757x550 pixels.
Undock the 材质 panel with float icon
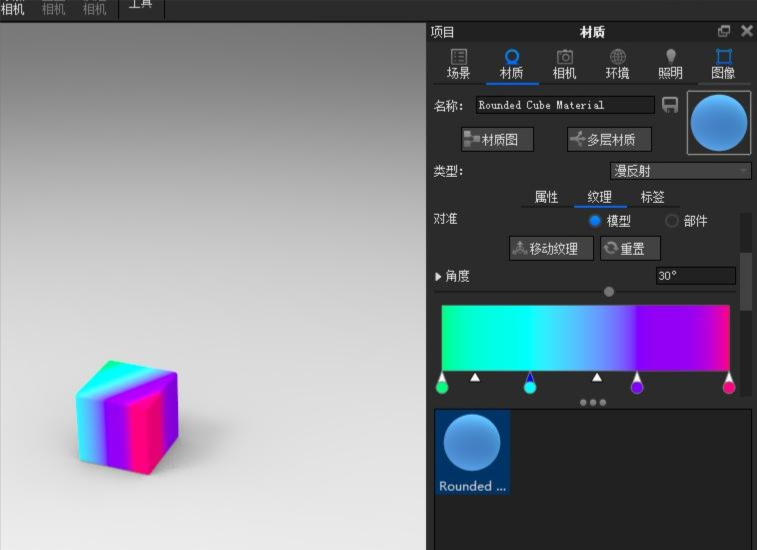pos(724,31)
